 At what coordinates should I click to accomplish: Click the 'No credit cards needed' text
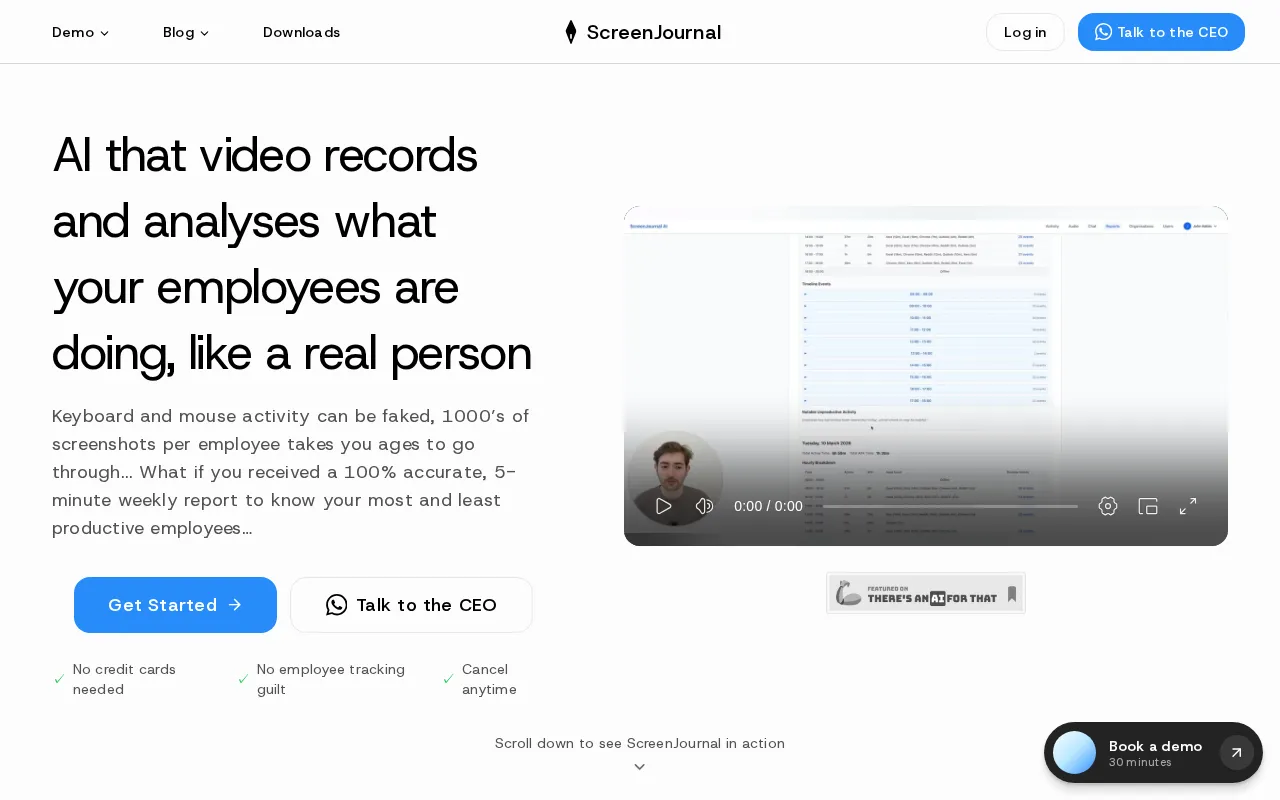point(124,679)
